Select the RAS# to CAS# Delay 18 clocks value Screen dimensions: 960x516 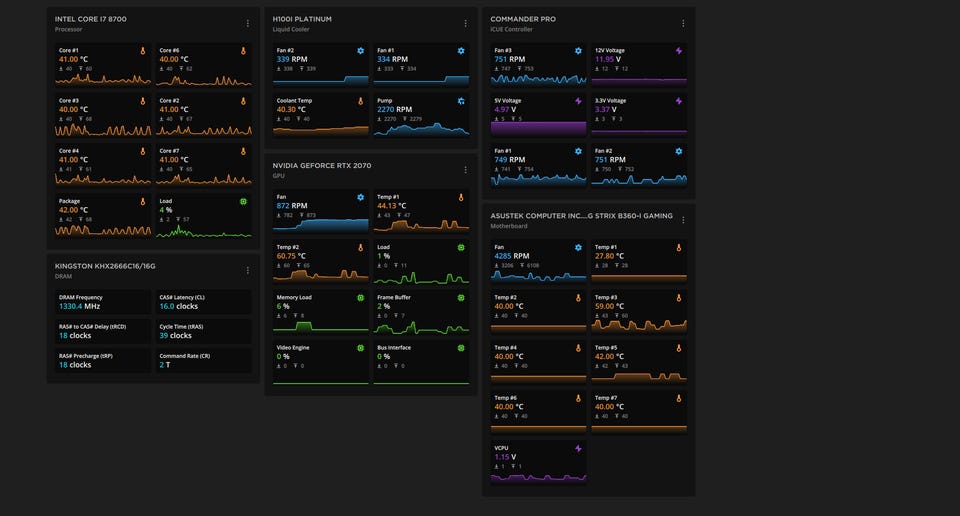pyautogui.click(x=75, y=335)
